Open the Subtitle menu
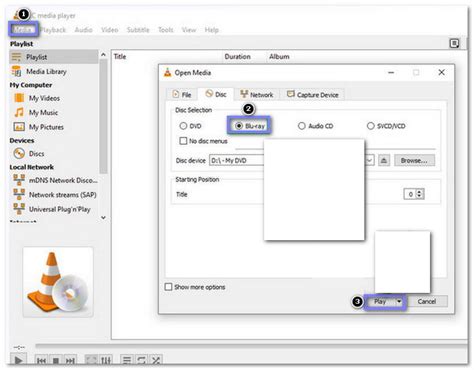 138,30
